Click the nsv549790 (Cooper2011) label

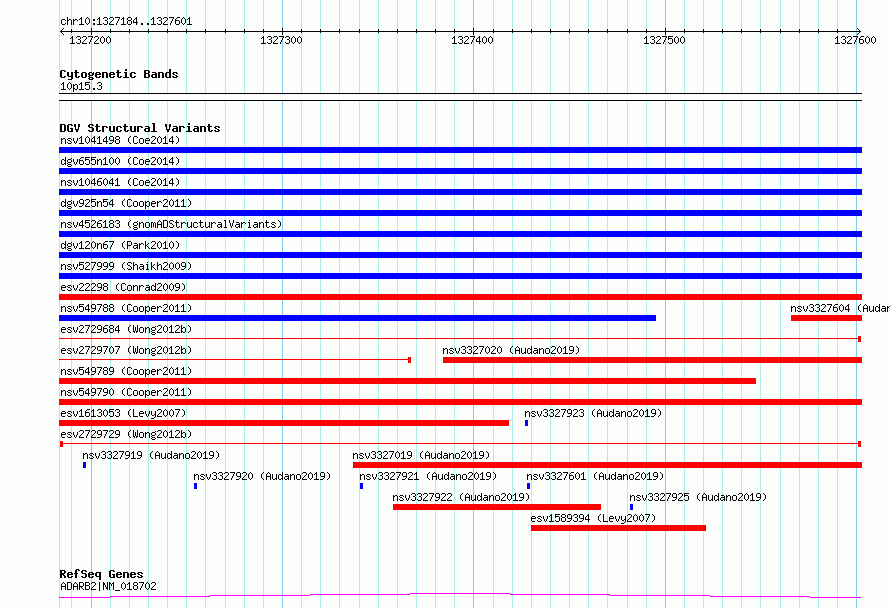126,392
